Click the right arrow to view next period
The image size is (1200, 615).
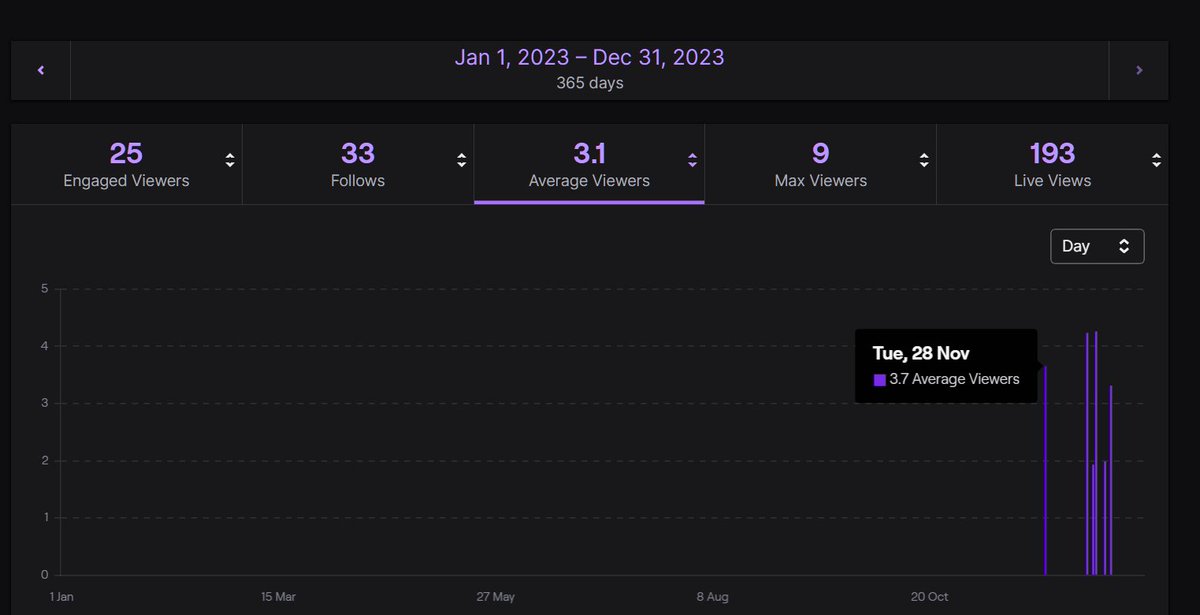point(1140,70)
